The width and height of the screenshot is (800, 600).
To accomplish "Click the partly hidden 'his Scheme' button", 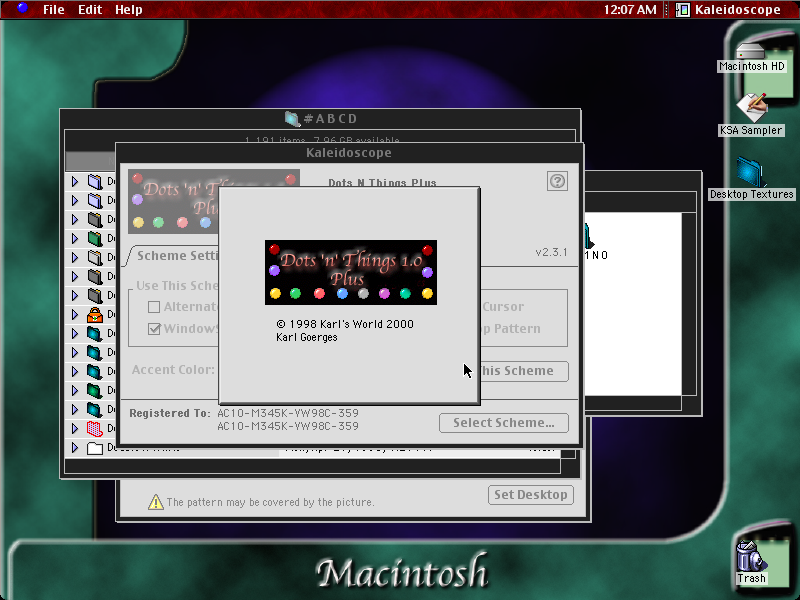I will pyautogui.click(x=524, y=371).
